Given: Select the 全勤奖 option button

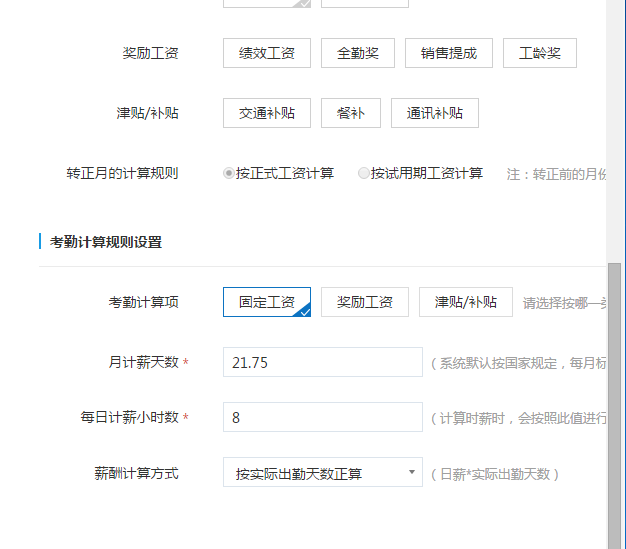Looking at the screenshot, I should point(358,53).
